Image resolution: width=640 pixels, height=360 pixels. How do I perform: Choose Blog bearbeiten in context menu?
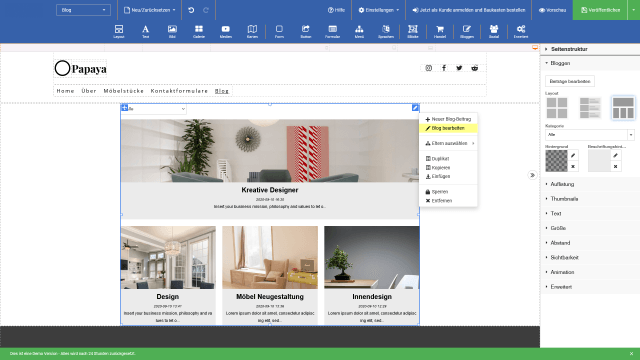(448, 128)
